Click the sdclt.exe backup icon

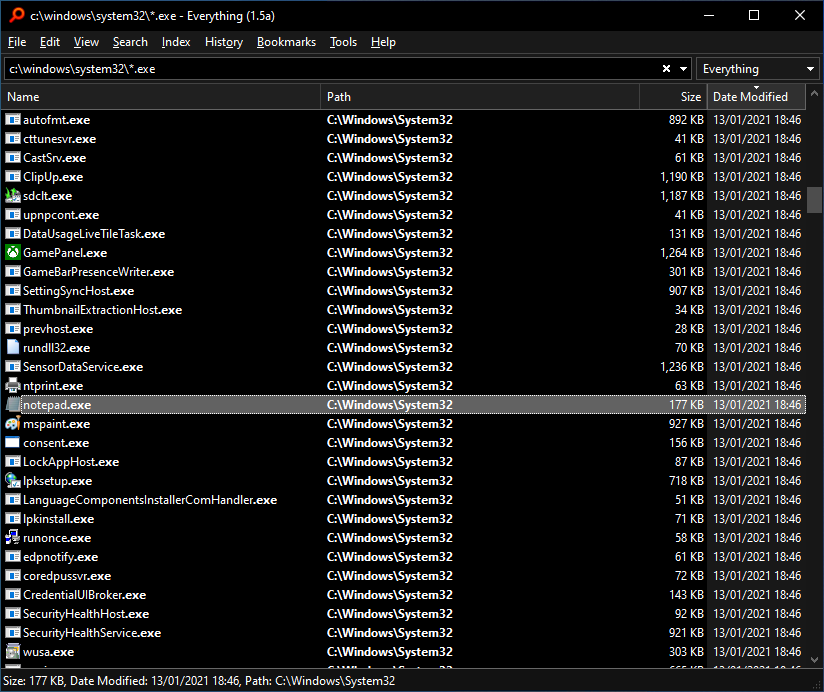(x=13, y=195)
